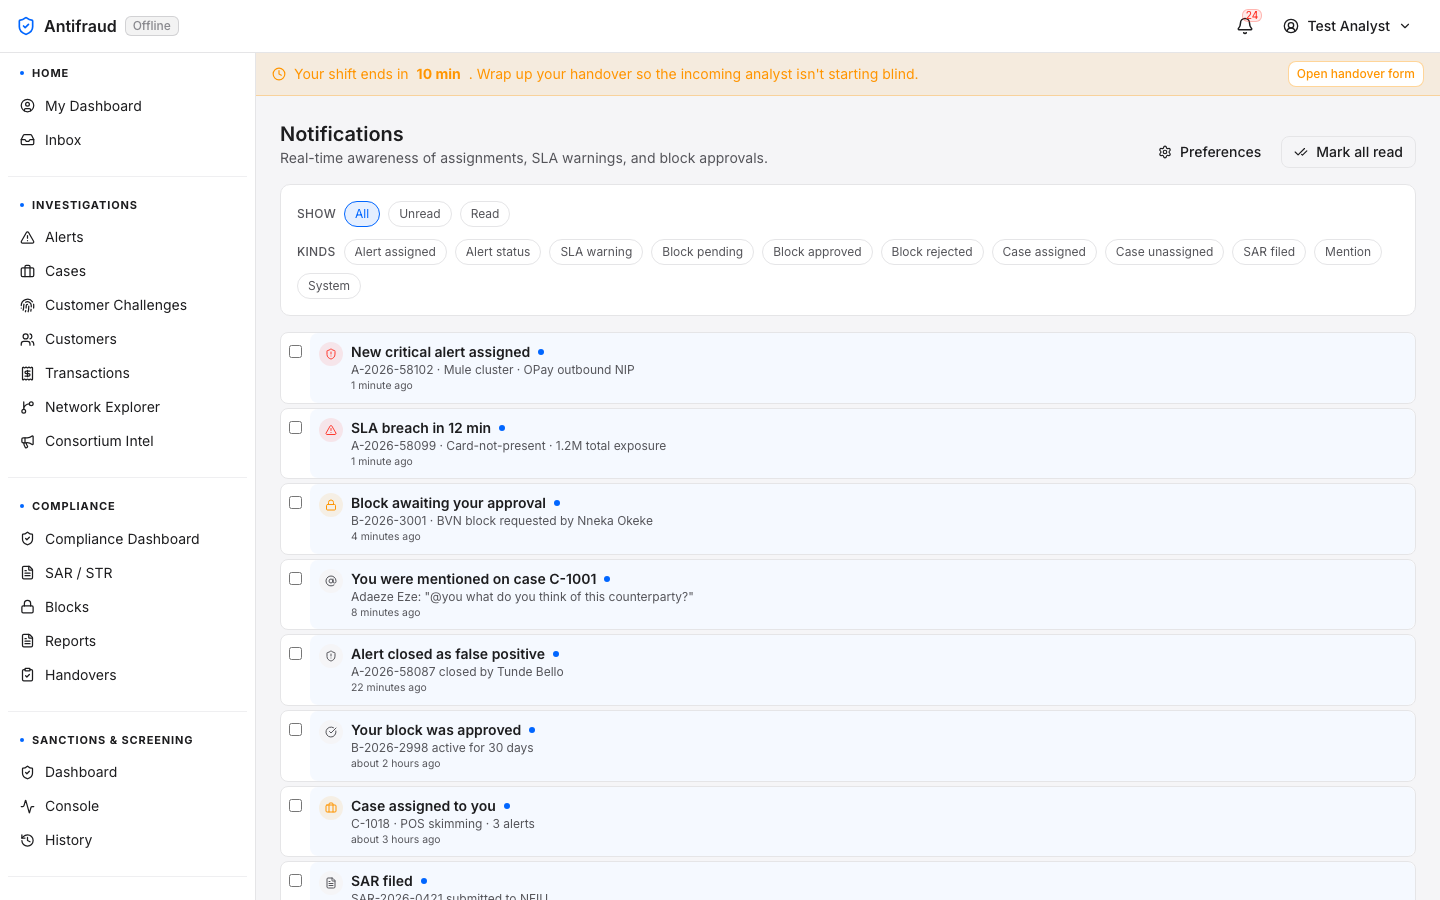Tick checkbox for mentioned on case C-1001
The image size is (1440, 900).
click(295, 578)
